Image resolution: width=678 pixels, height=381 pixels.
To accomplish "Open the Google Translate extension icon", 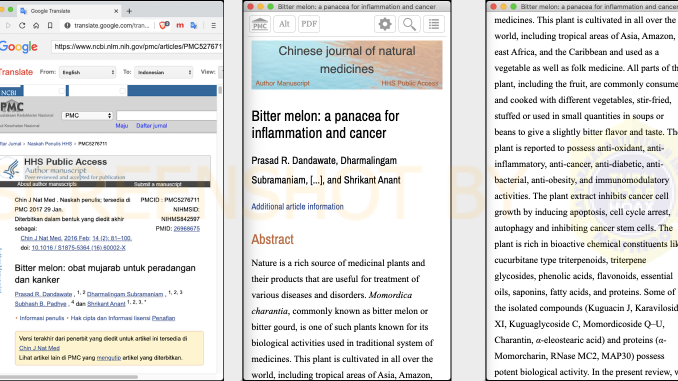I will pos(194,26).
